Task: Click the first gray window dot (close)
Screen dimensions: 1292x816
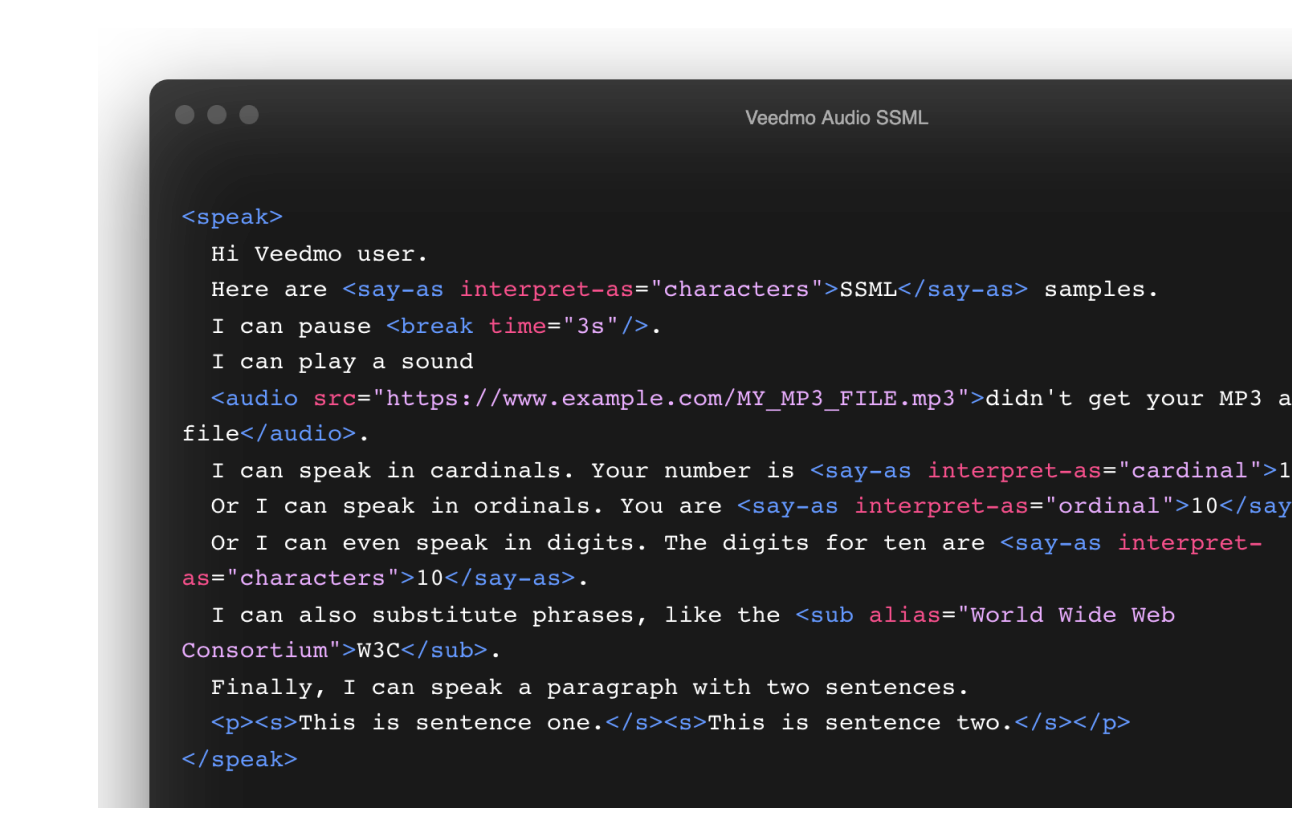Action: click(x=185, y=115)
